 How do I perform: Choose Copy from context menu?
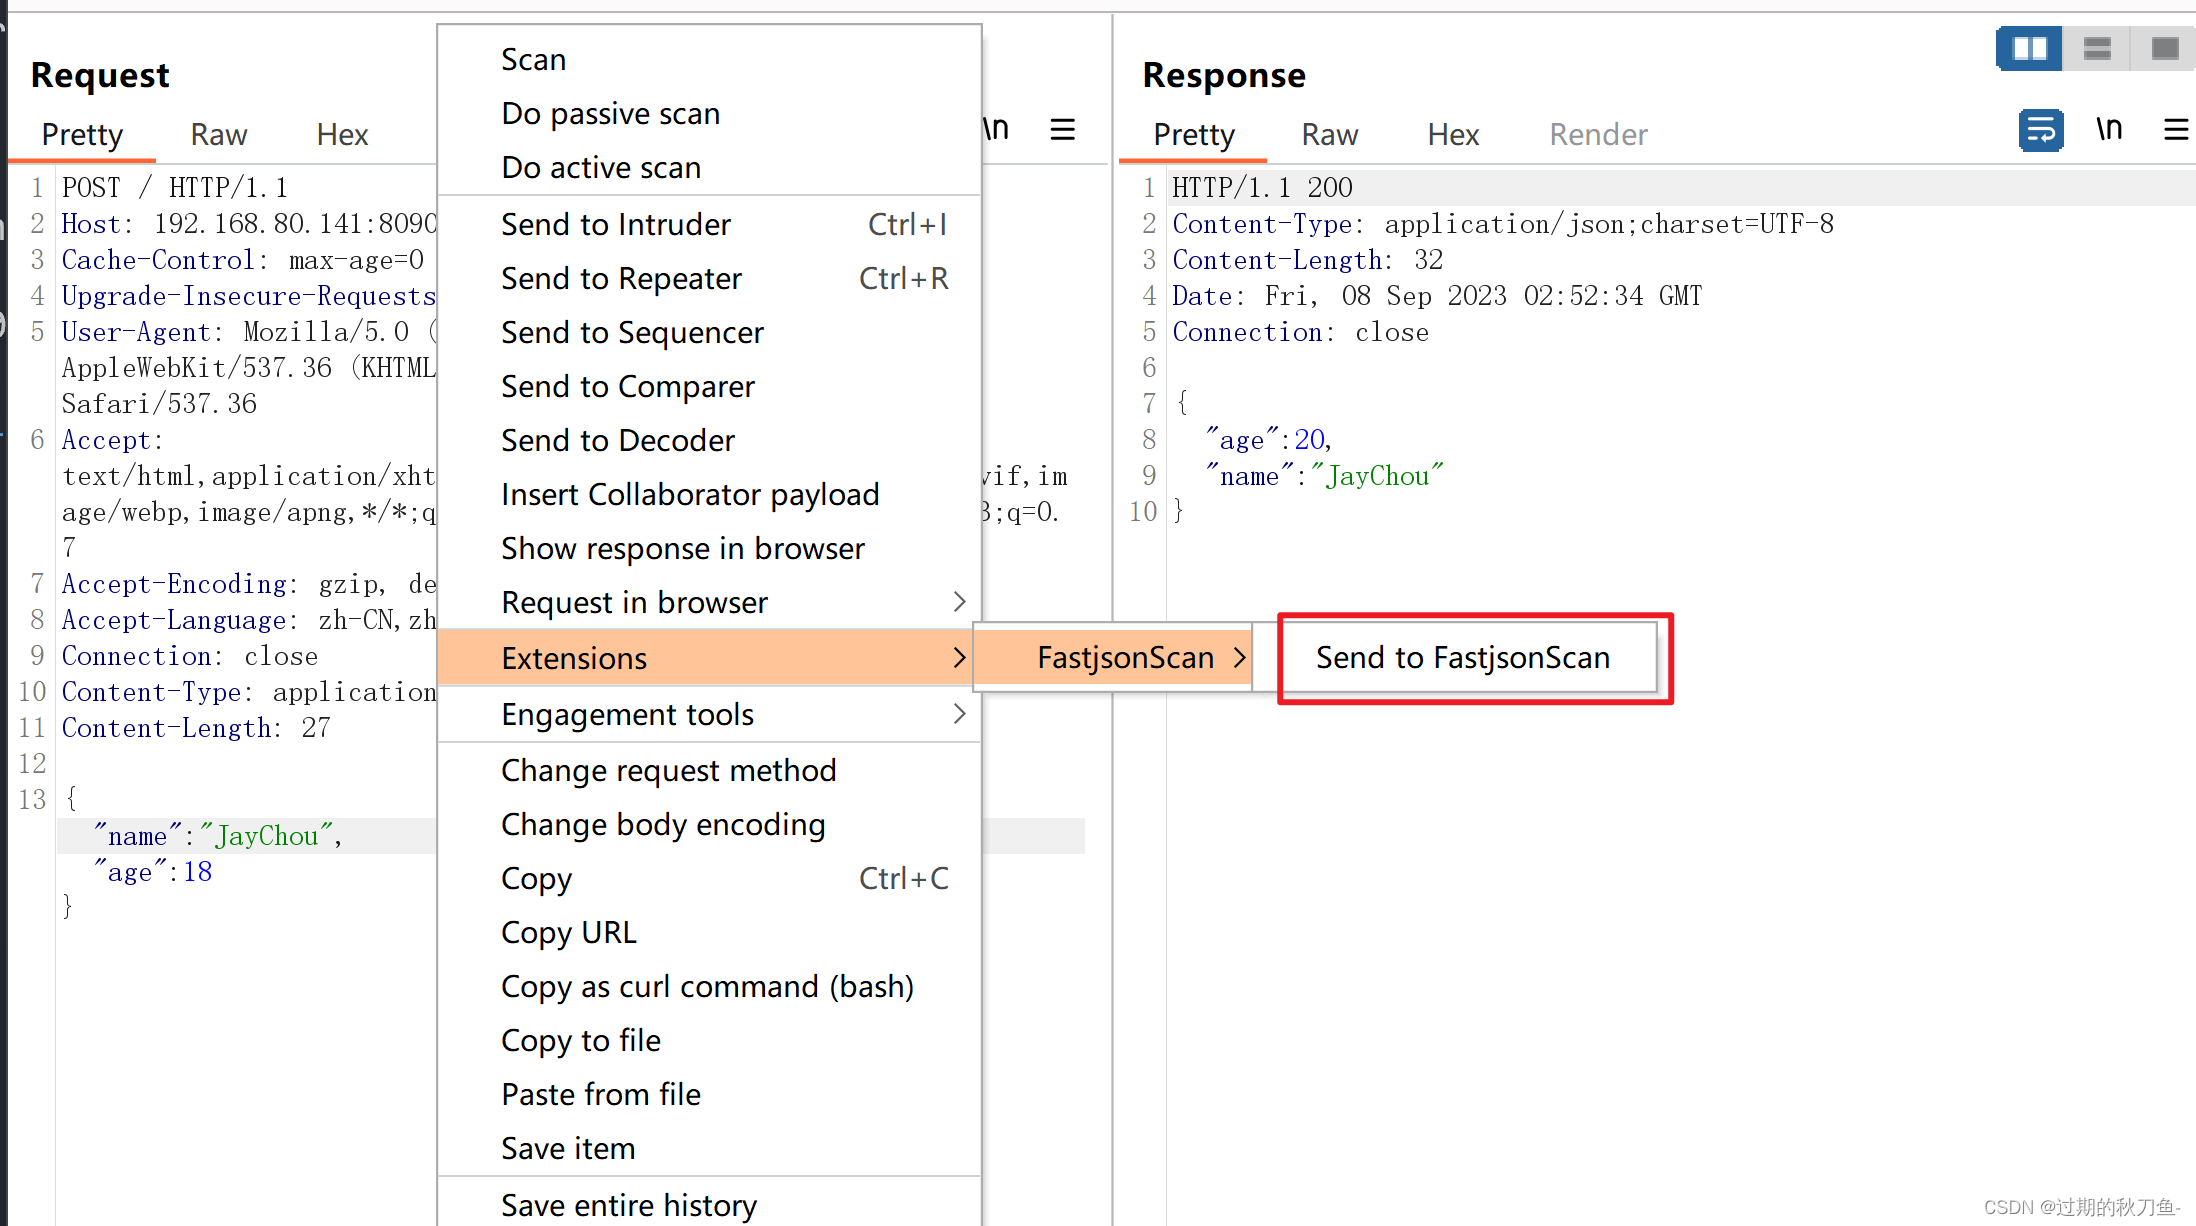click(709, 879)
